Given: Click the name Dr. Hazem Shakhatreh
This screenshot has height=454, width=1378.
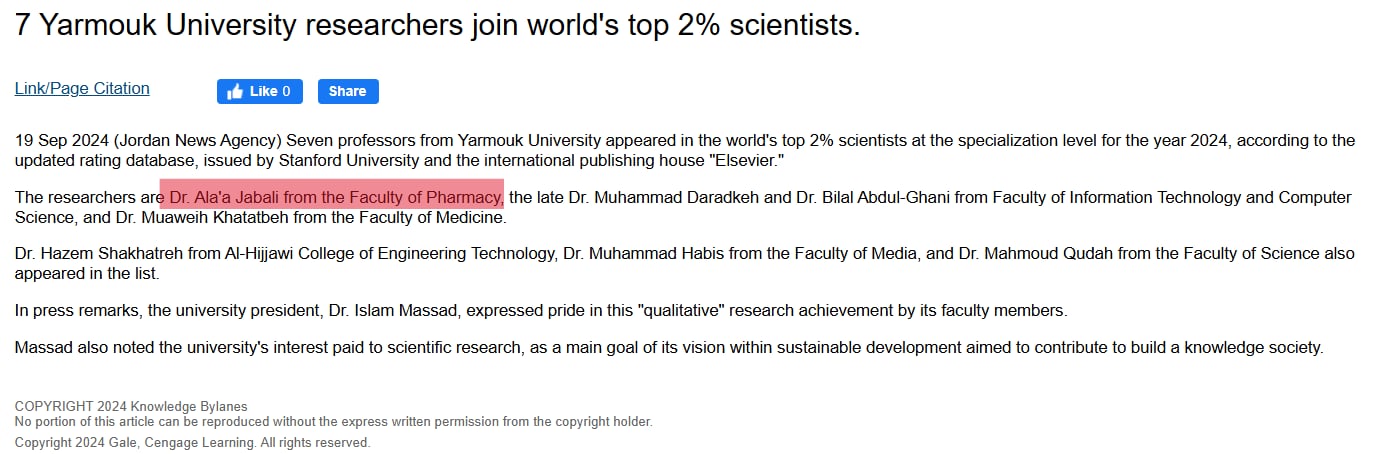Looking at the screenshot, I should tap(100, 254).
